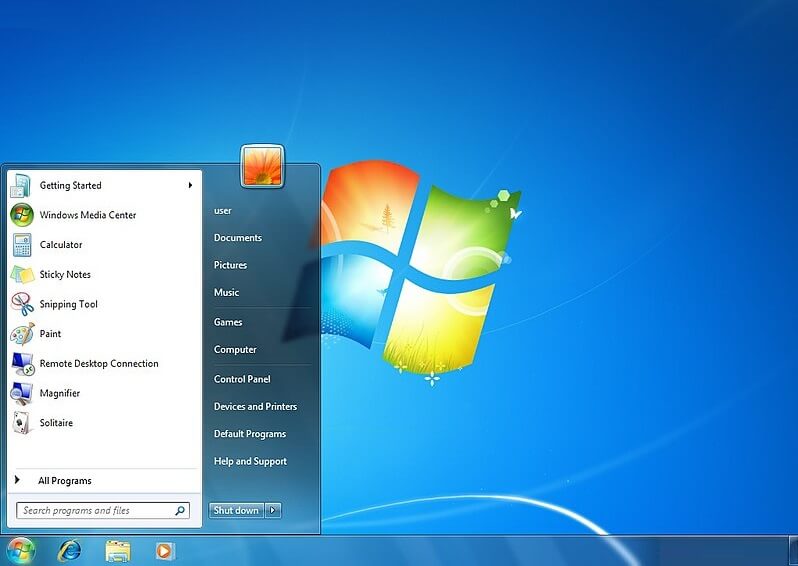The width and height of the screenshot is (798, 566).
Task: Select the Windows Media Center label
Action: pos(88,215)
